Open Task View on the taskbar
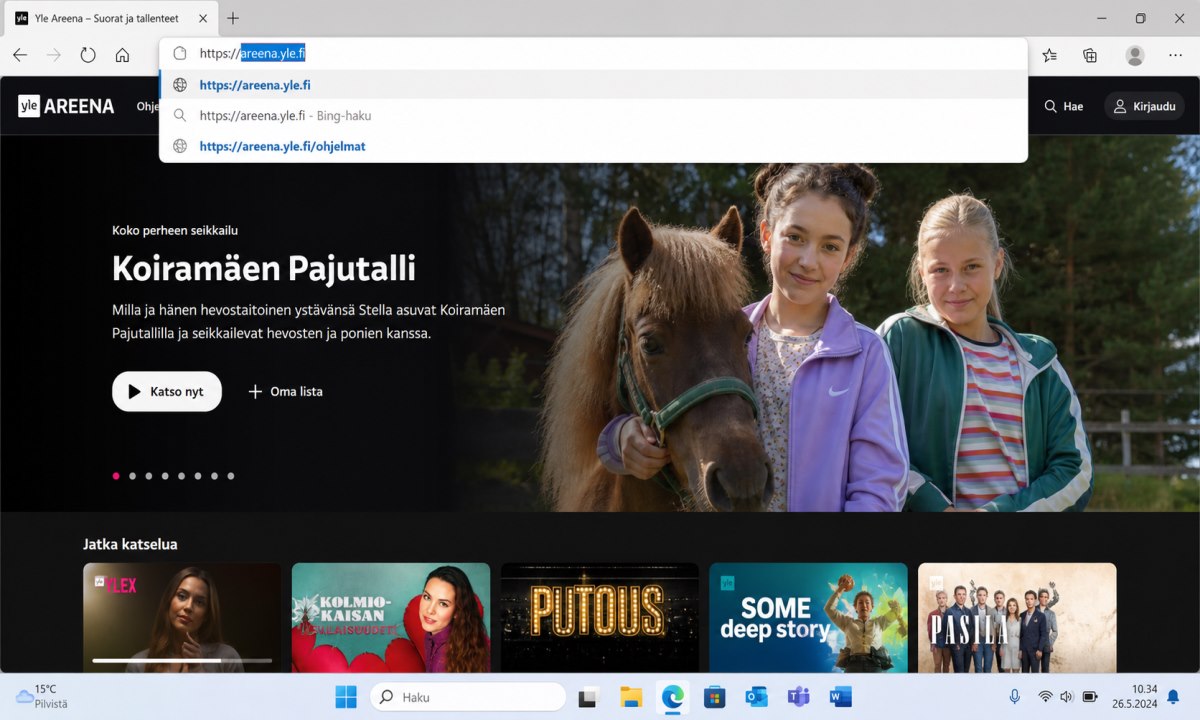 [588, 697]
